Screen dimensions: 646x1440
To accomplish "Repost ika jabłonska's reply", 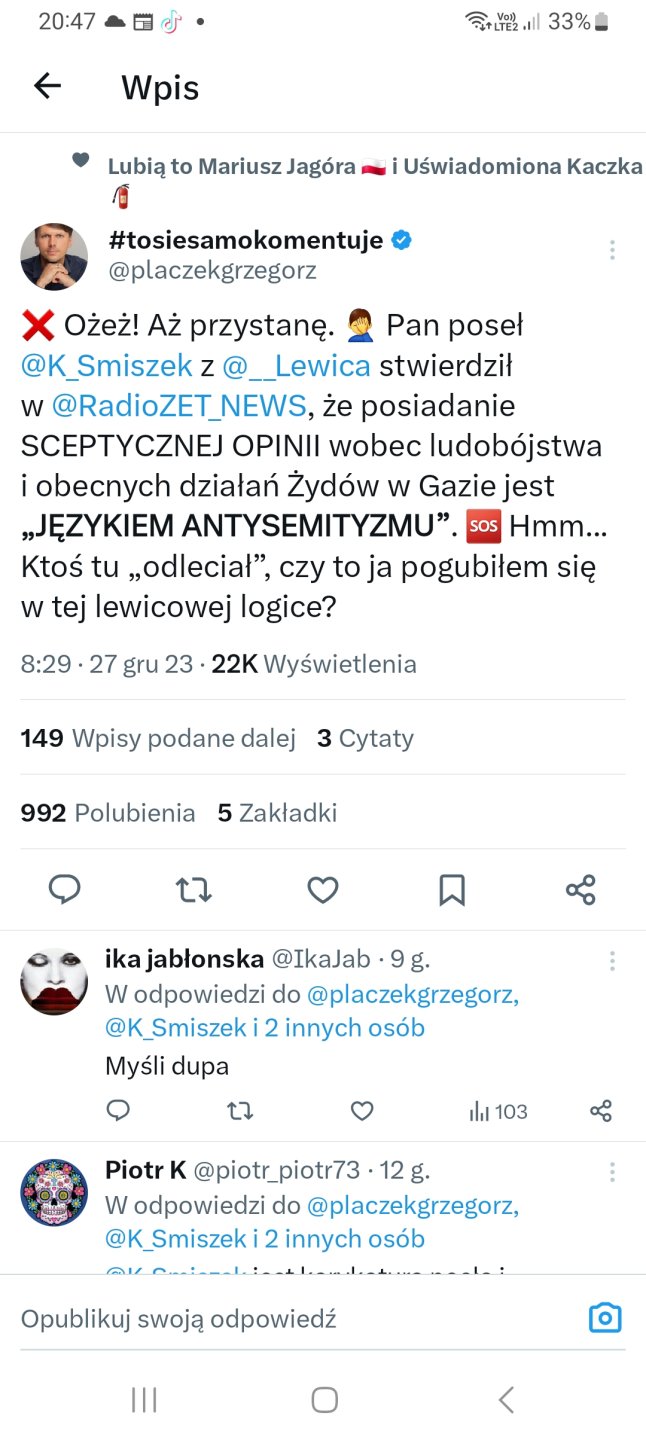I will [x=240, y=1111].
